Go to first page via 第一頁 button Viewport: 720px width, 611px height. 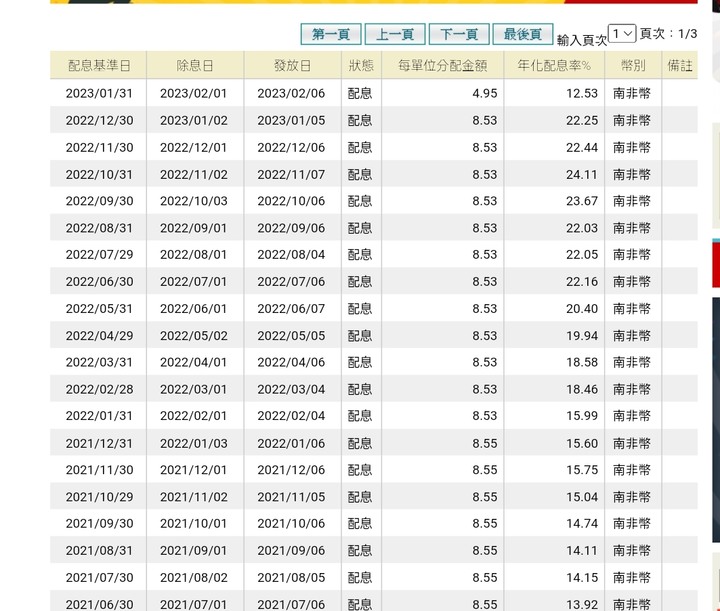(331, 34)
